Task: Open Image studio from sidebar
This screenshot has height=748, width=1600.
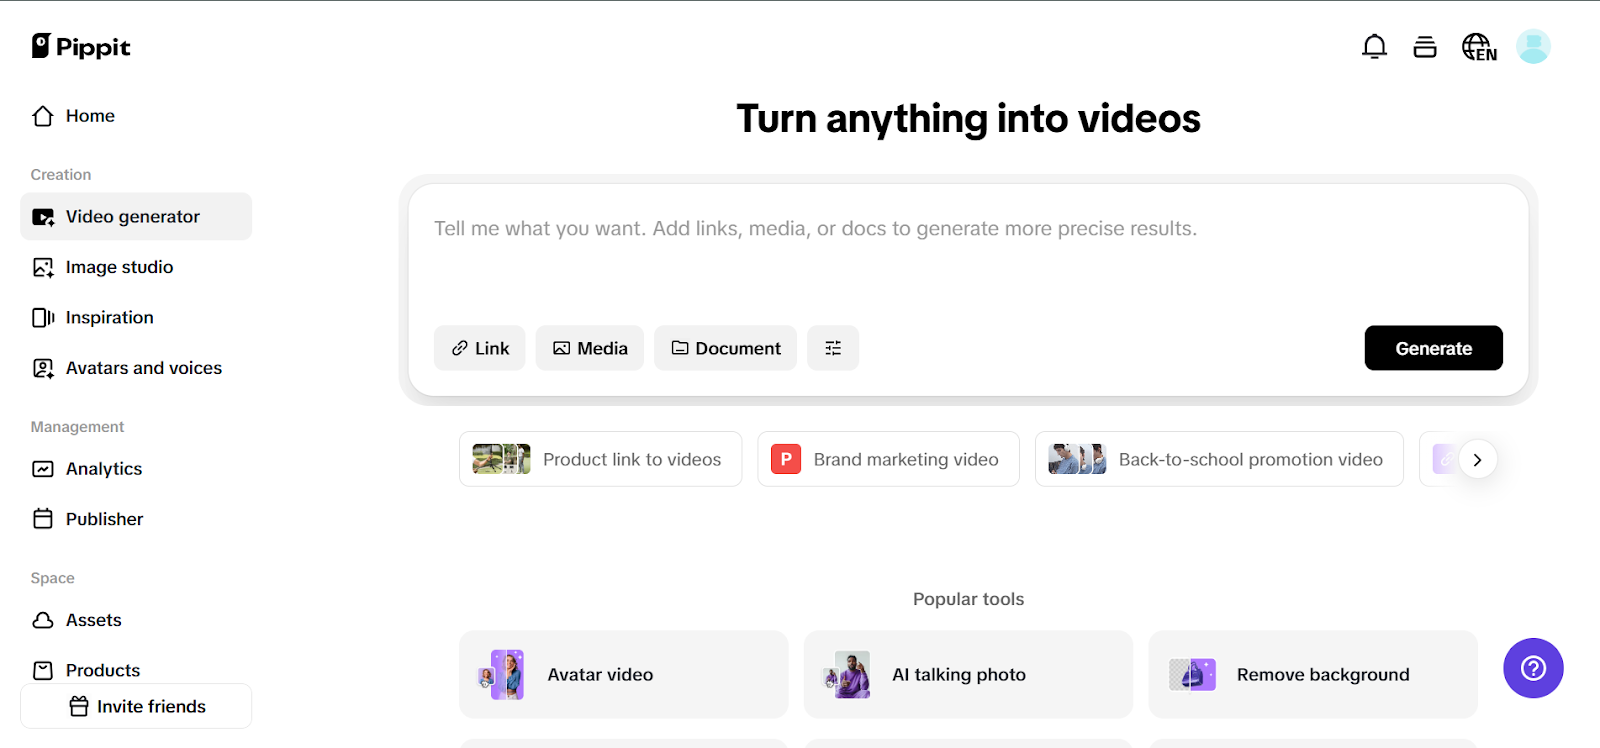Action: 119,267
